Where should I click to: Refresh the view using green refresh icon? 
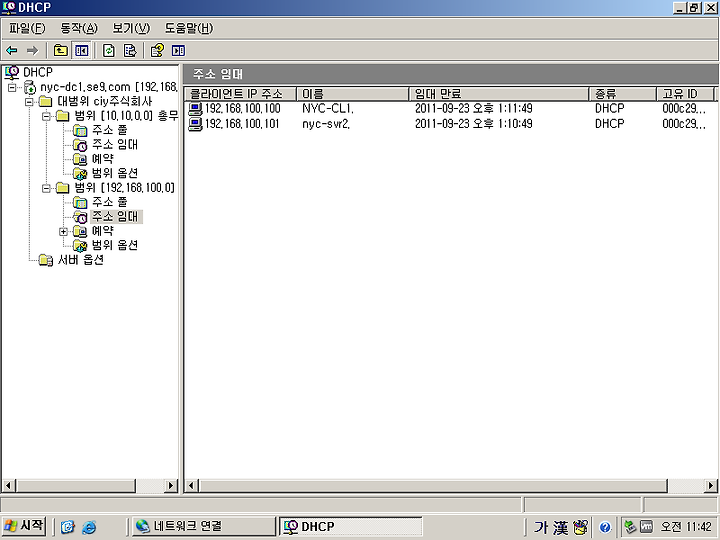(109, 51)
